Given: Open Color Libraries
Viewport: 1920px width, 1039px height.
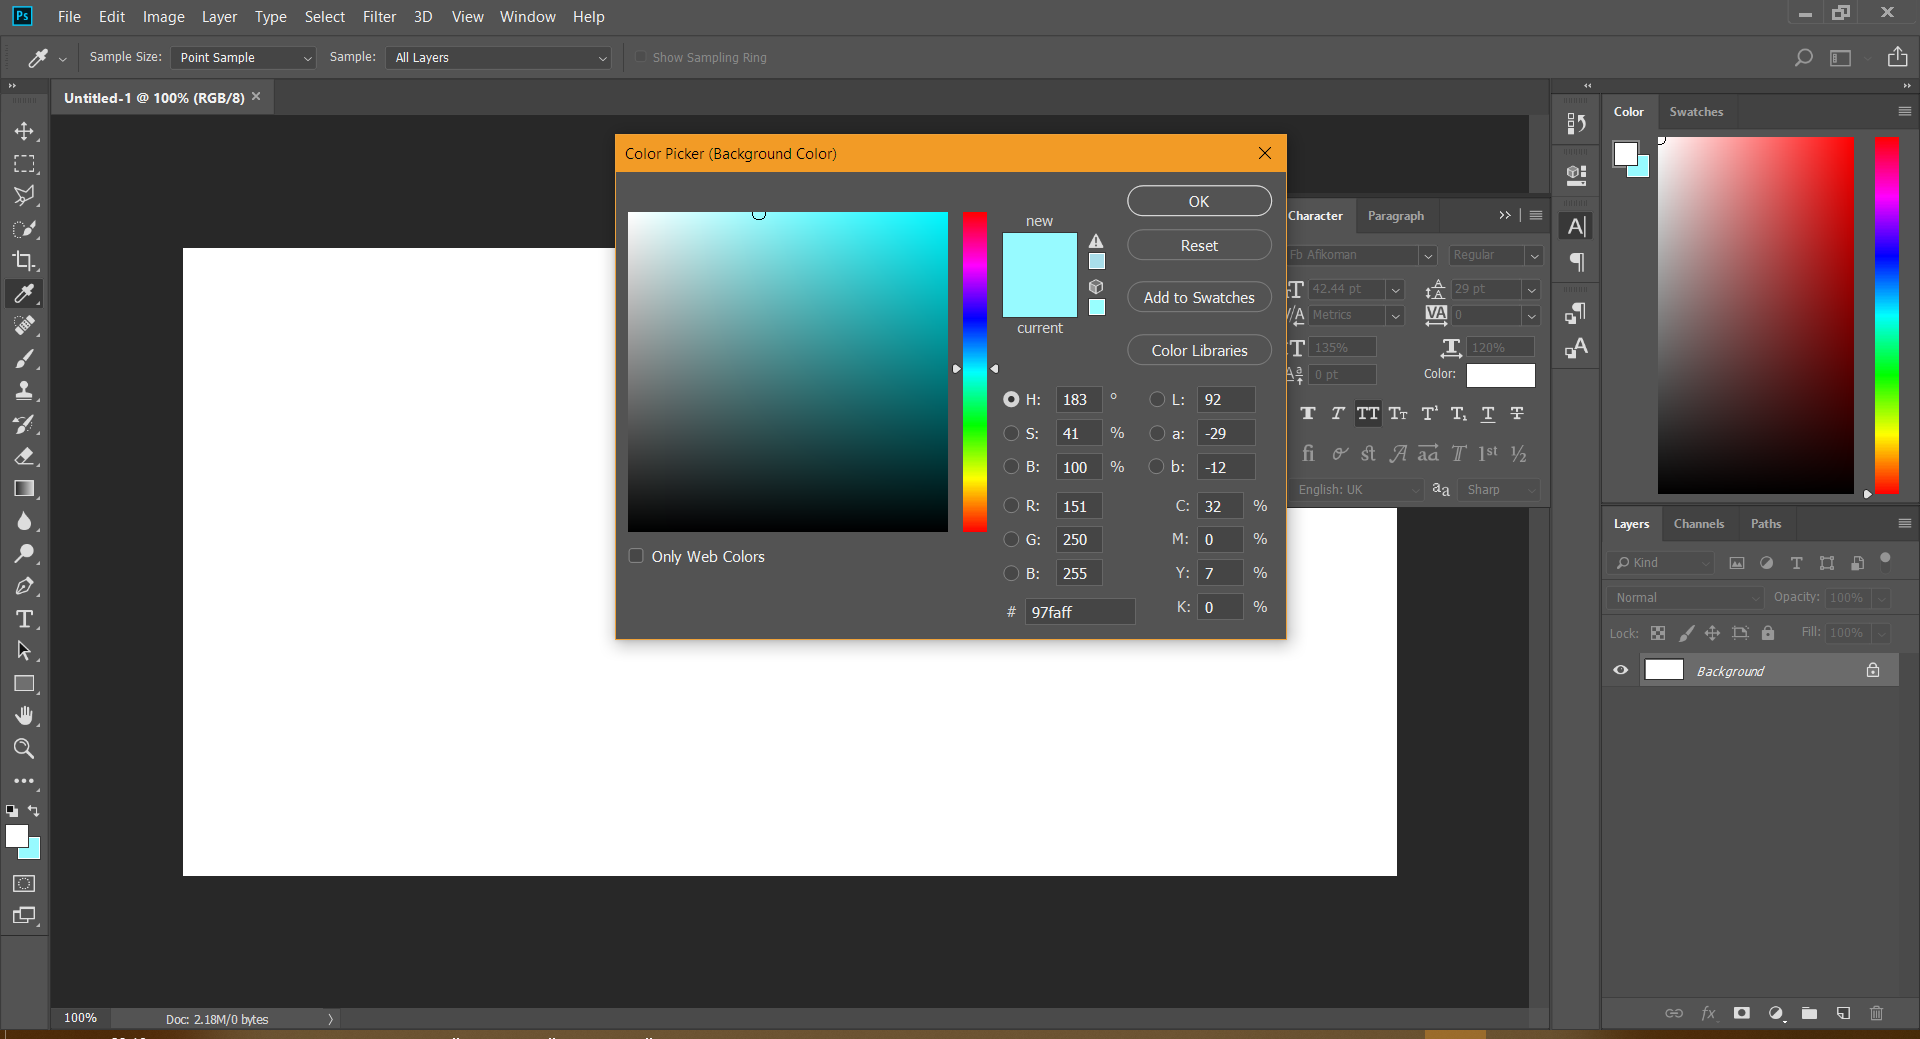Looking at the screenshot, I should [x=1199, y=351].
